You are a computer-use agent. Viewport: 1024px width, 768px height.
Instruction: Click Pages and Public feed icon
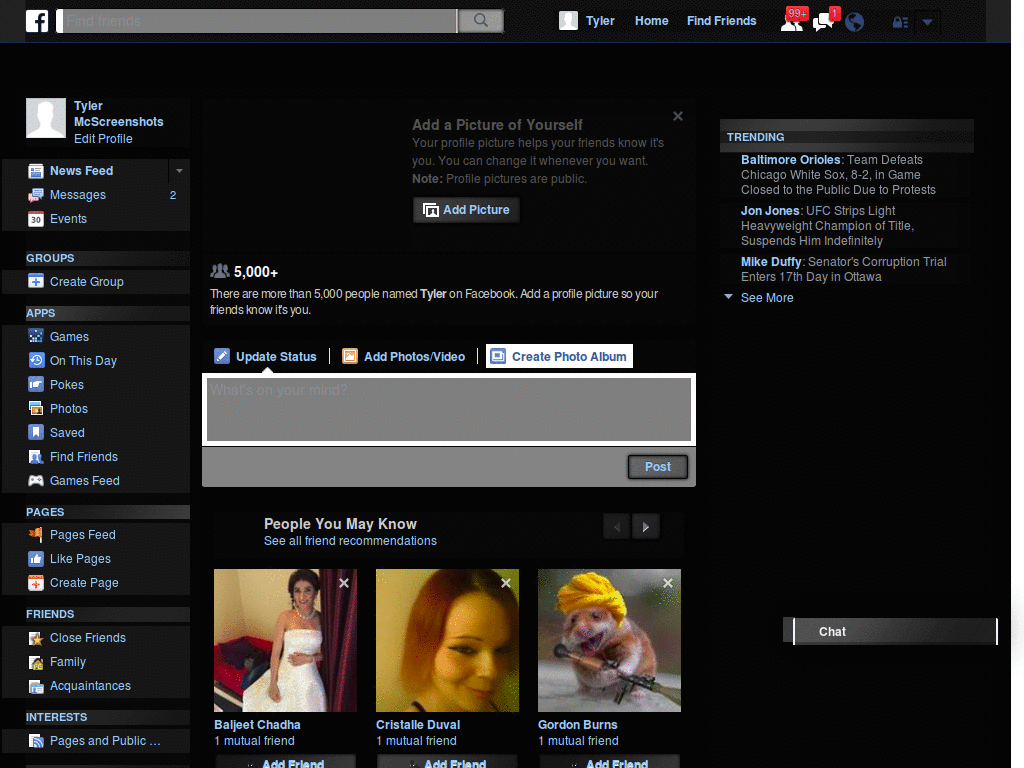tap(36, 741)
